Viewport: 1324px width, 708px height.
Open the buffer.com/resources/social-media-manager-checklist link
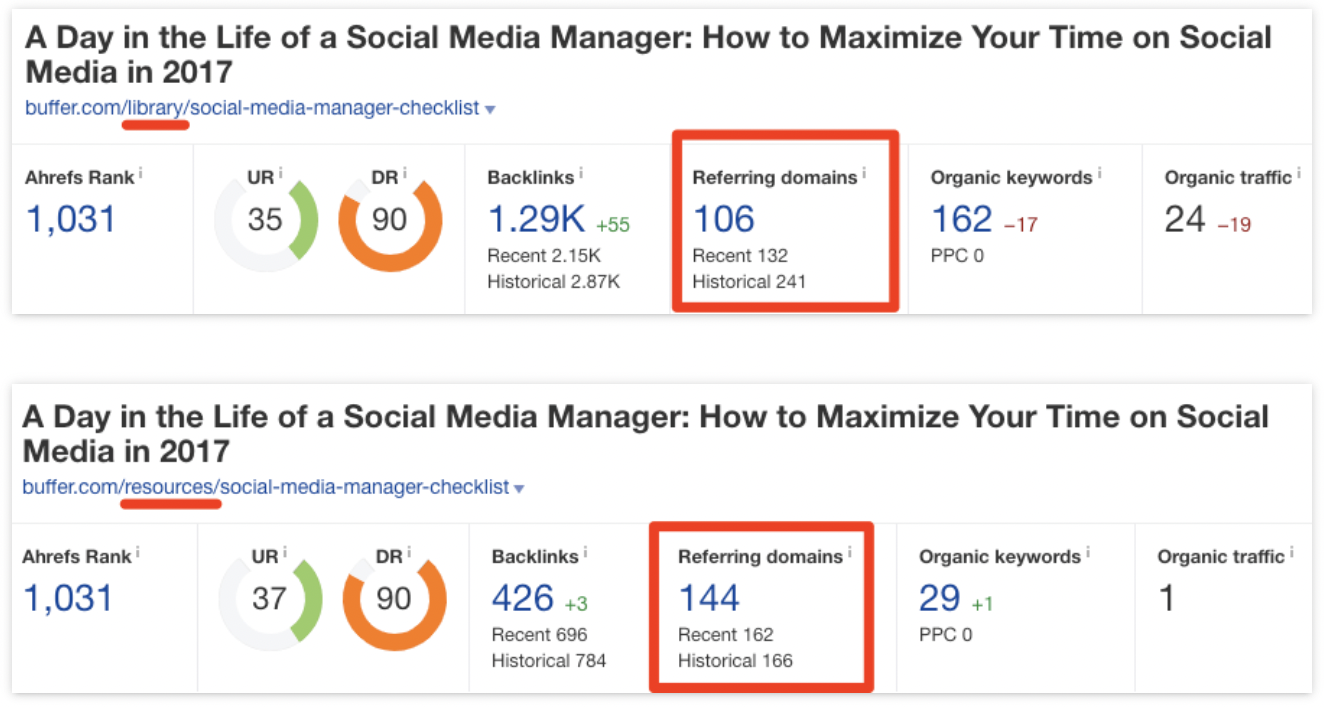[266, 488]
